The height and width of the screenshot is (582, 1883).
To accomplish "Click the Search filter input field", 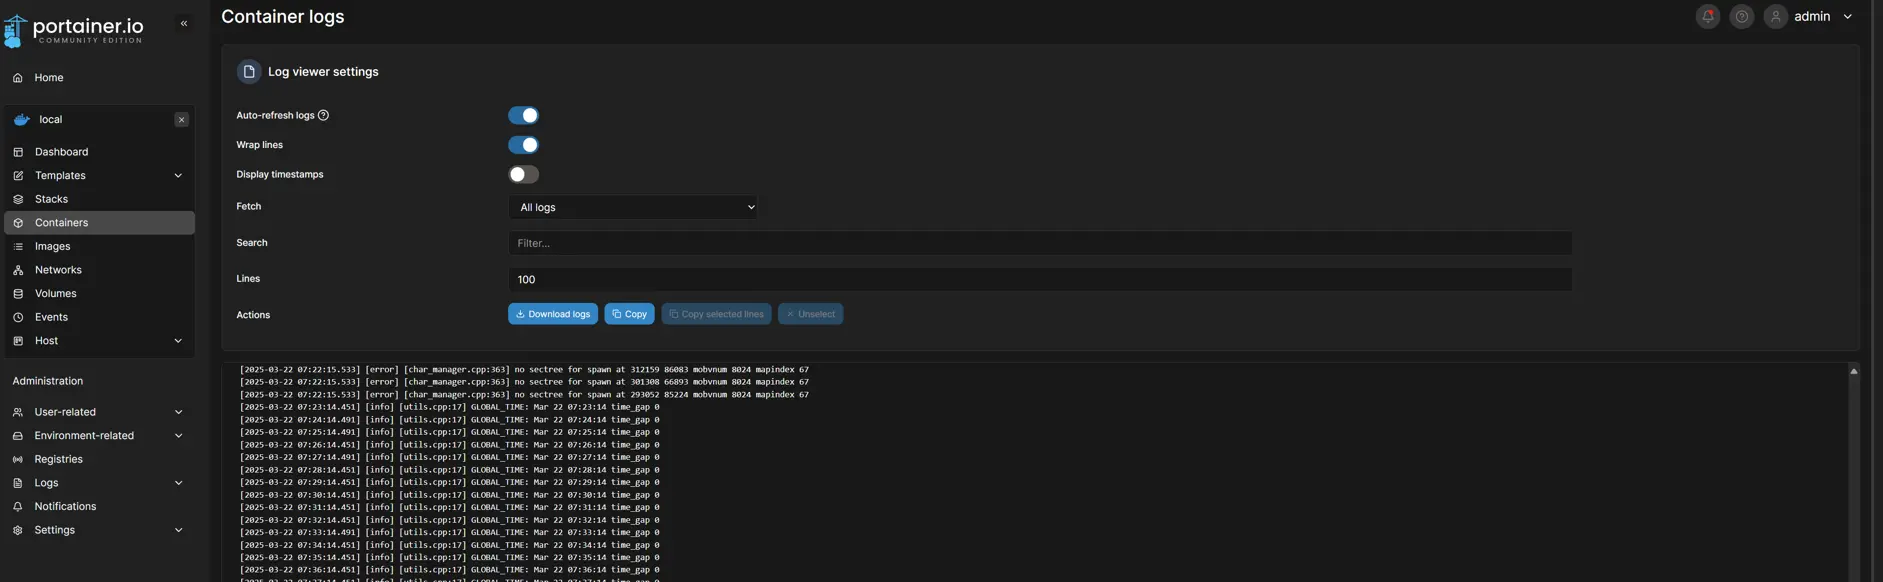I will click(x=1039, y=243).
